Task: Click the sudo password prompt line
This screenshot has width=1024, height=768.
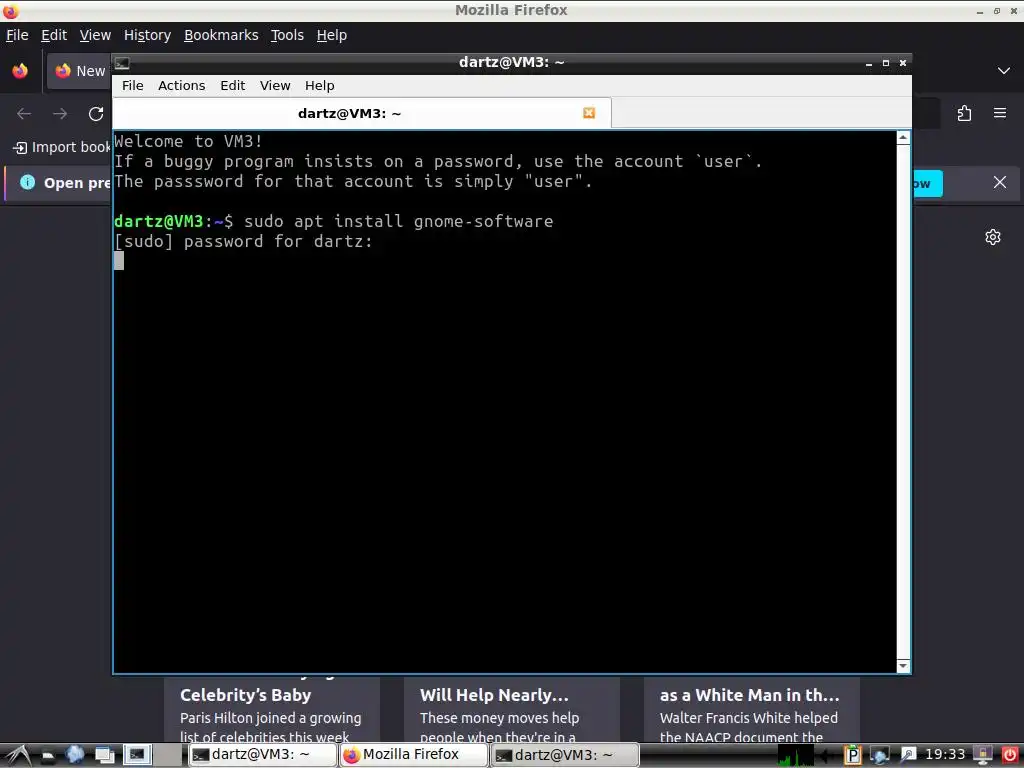Action: click(243, 241)
